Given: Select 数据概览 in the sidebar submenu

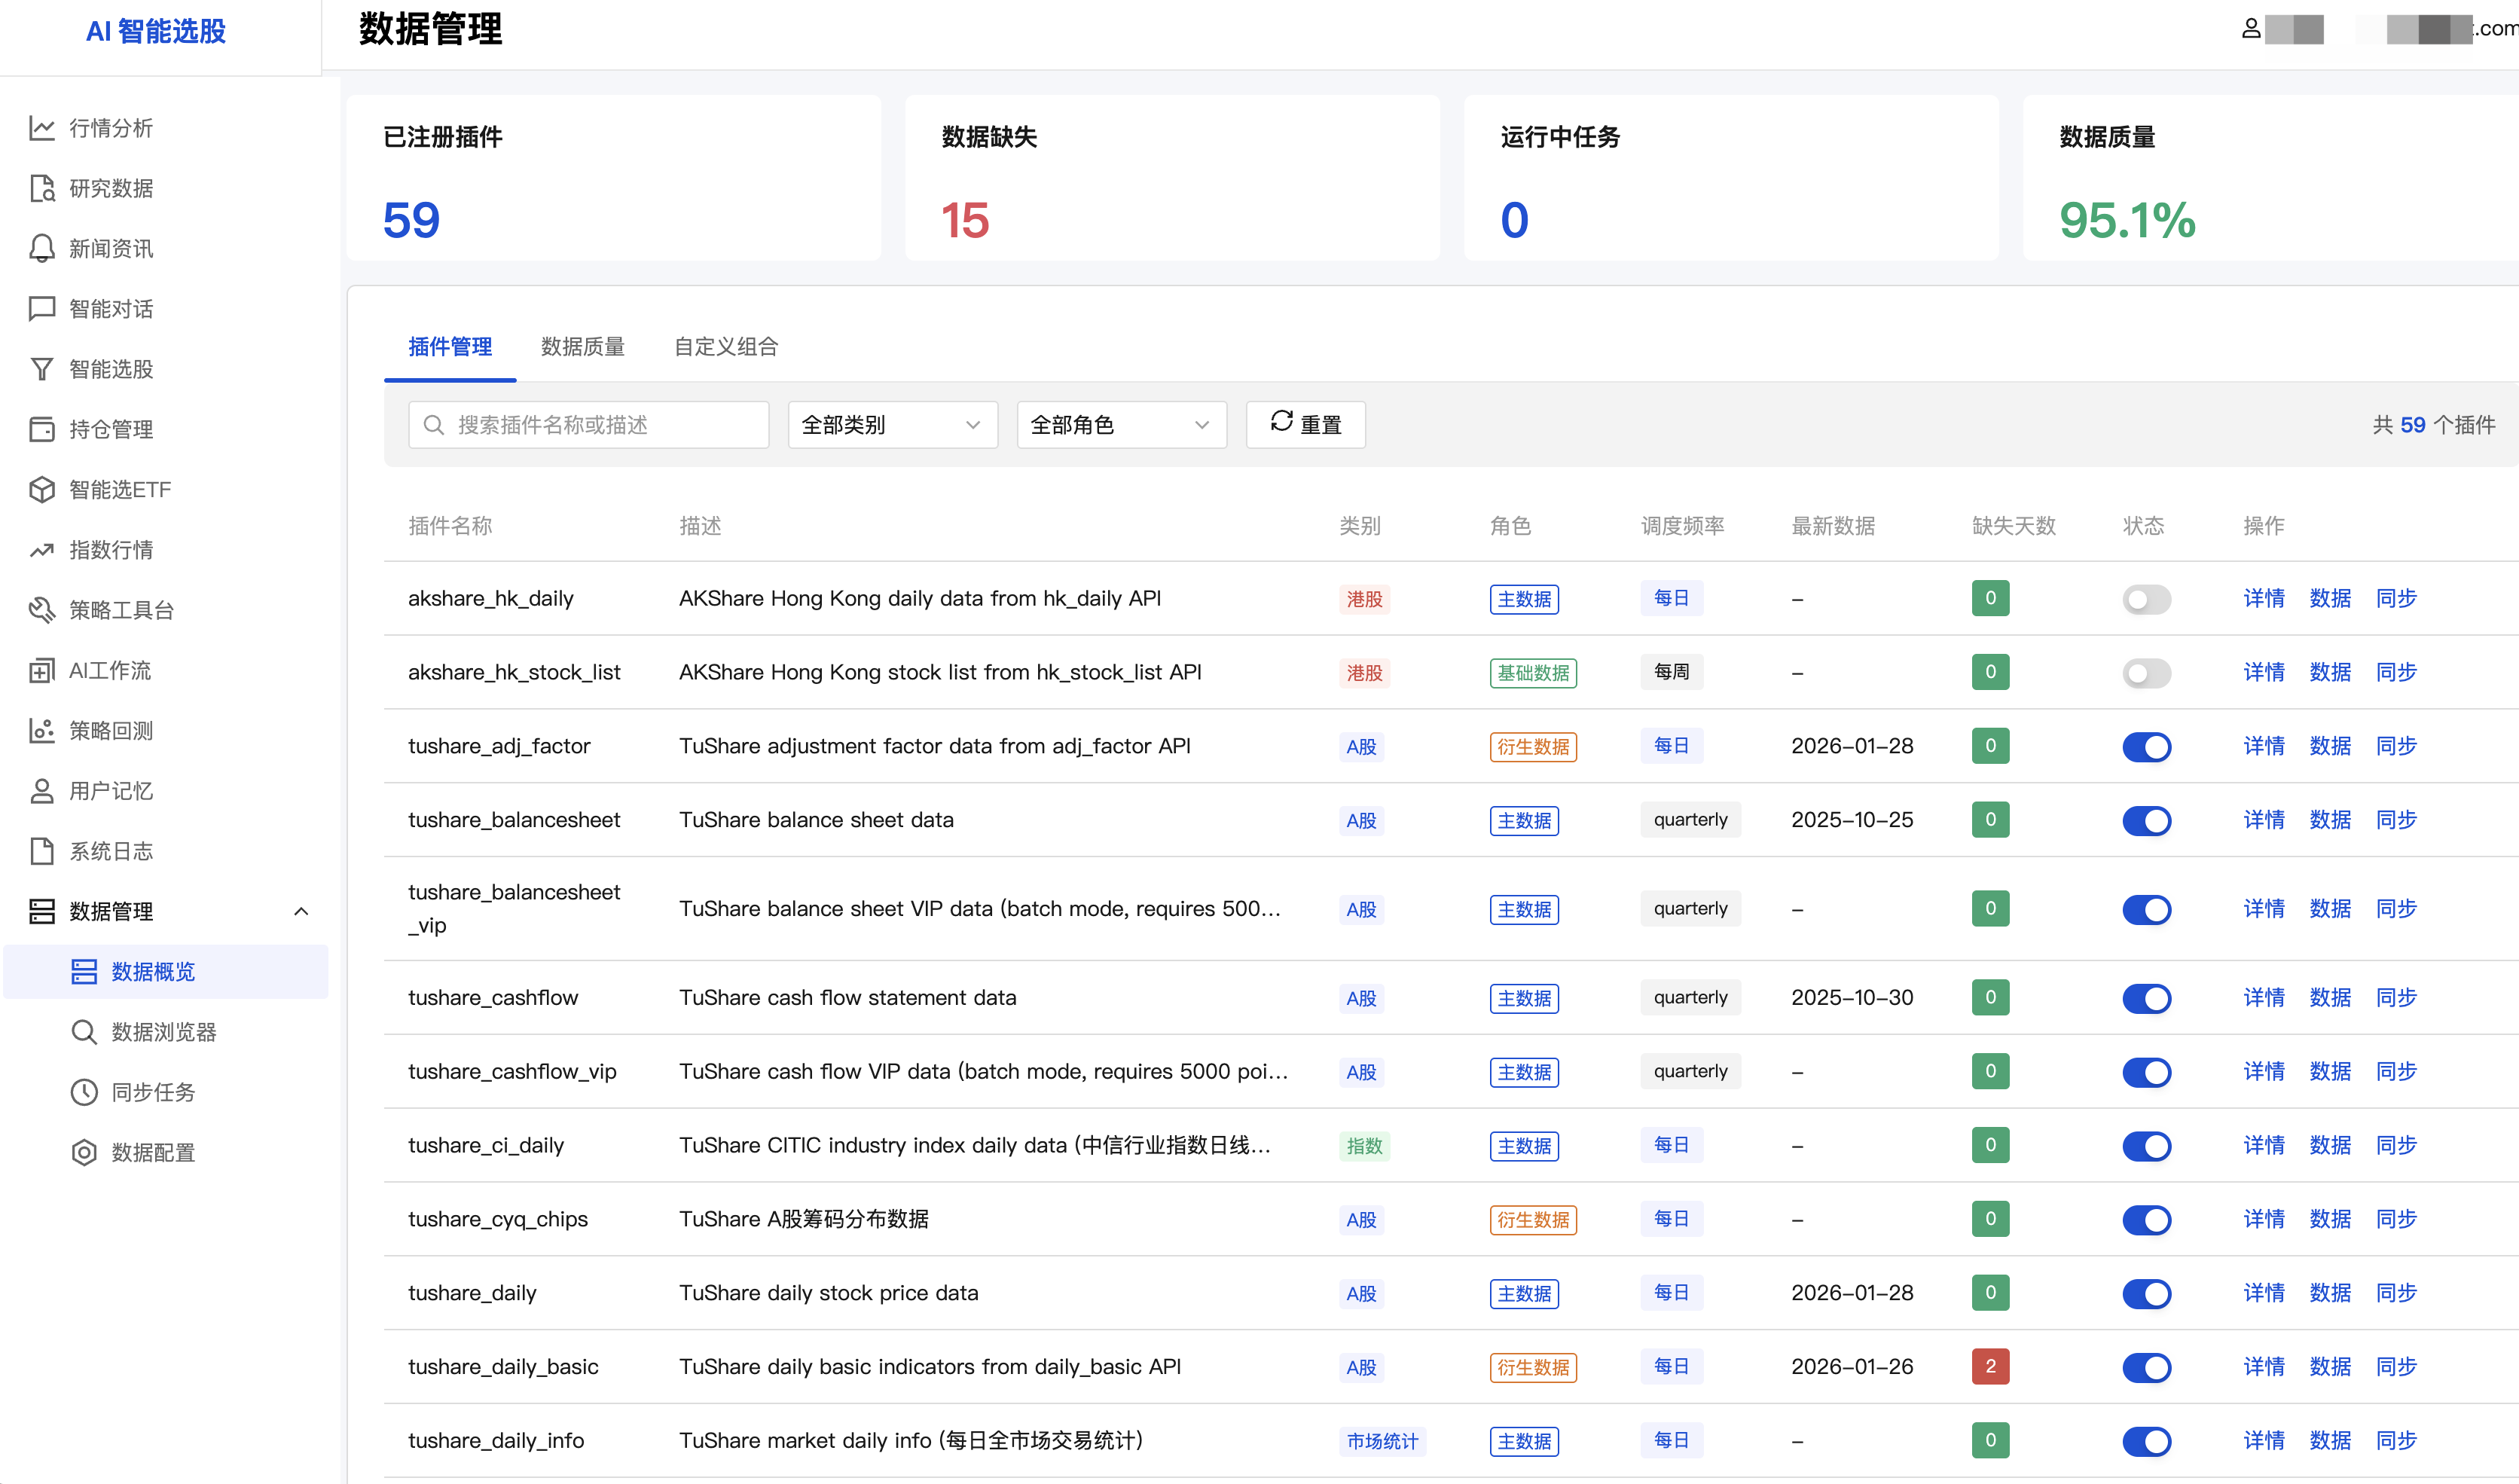Looking at the screenshot, I should 166,971.
